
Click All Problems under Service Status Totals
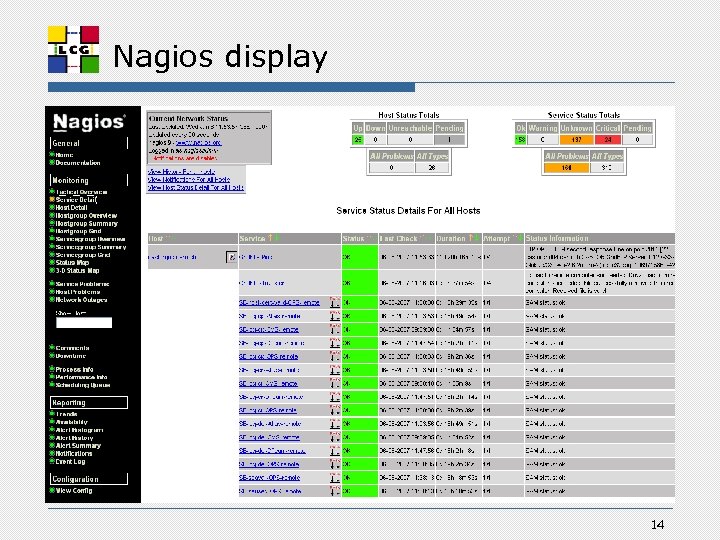point(566,156)
